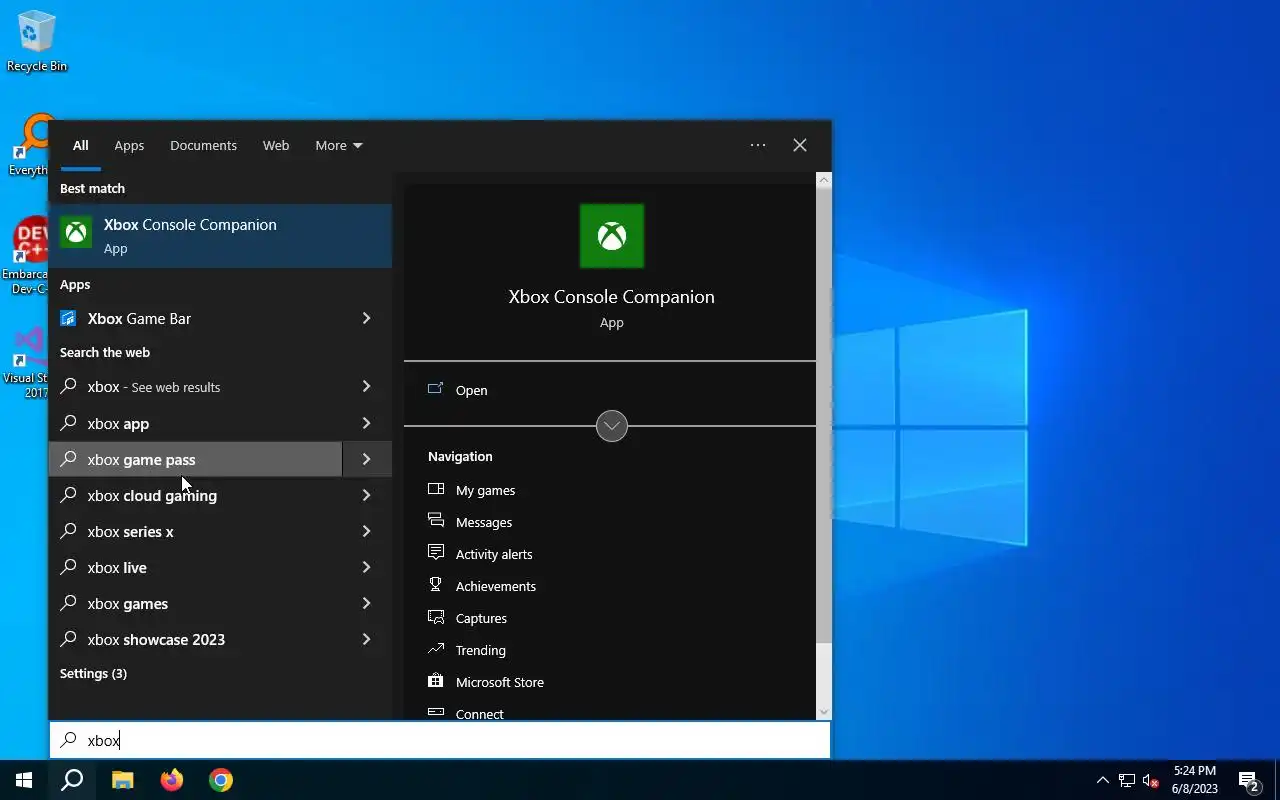Switch to the Web search tab
This screenshot has height=800, width=1280.
coord(276,145)
